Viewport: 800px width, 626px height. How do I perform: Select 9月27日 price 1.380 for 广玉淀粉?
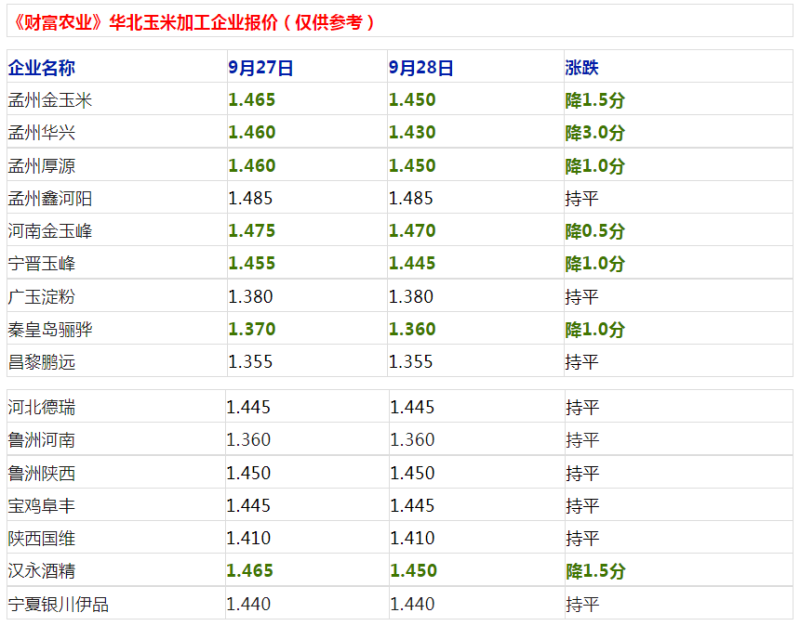pos(251,296)
